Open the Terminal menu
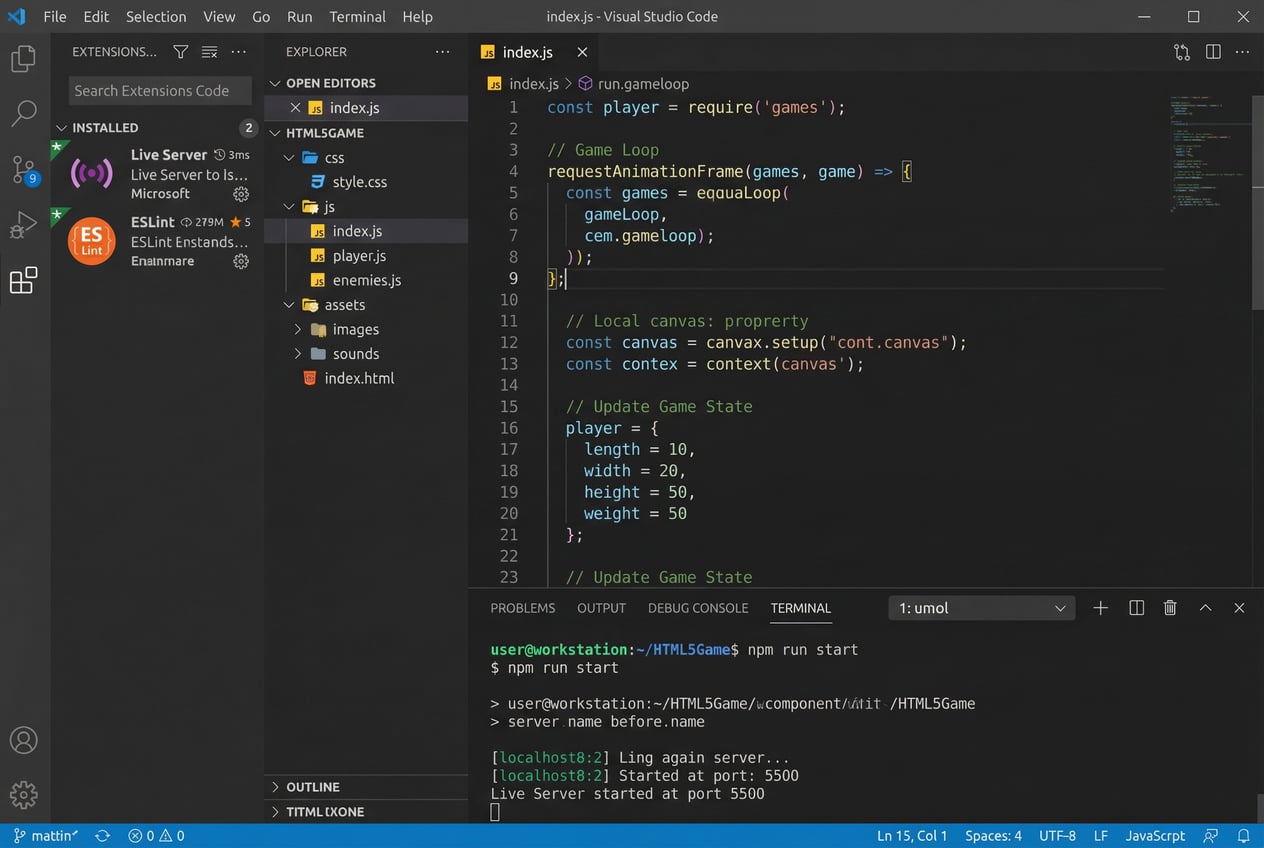The height and width of the screenshot is (848, 1264). pyautogui.click(x=357, y=17)
